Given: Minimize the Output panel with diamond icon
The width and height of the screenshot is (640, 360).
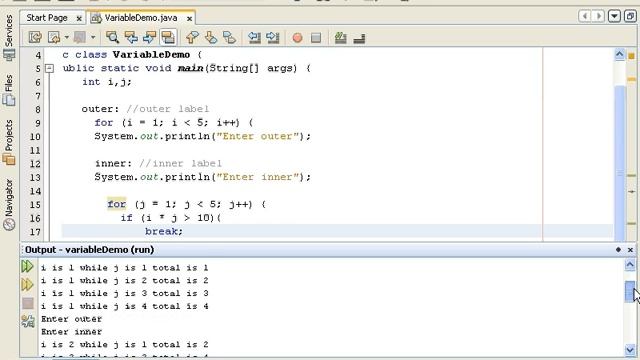Looking at the screenshot, I should click(x=618, y=249).
